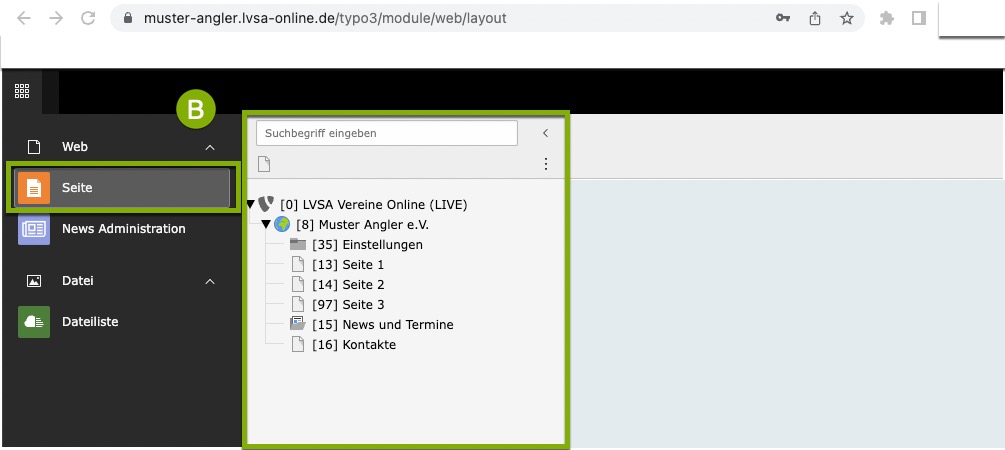Collapse the Web module group

click(x=210, y=147)
